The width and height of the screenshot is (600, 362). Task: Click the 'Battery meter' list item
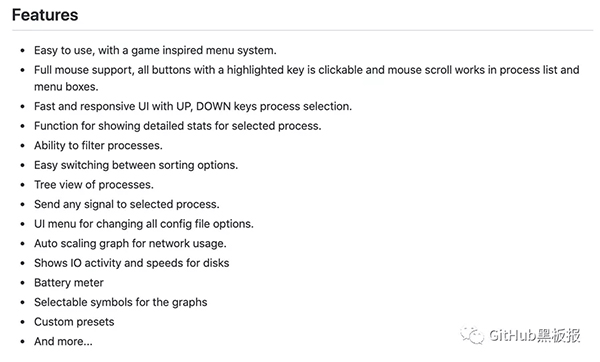pos(69,283)
